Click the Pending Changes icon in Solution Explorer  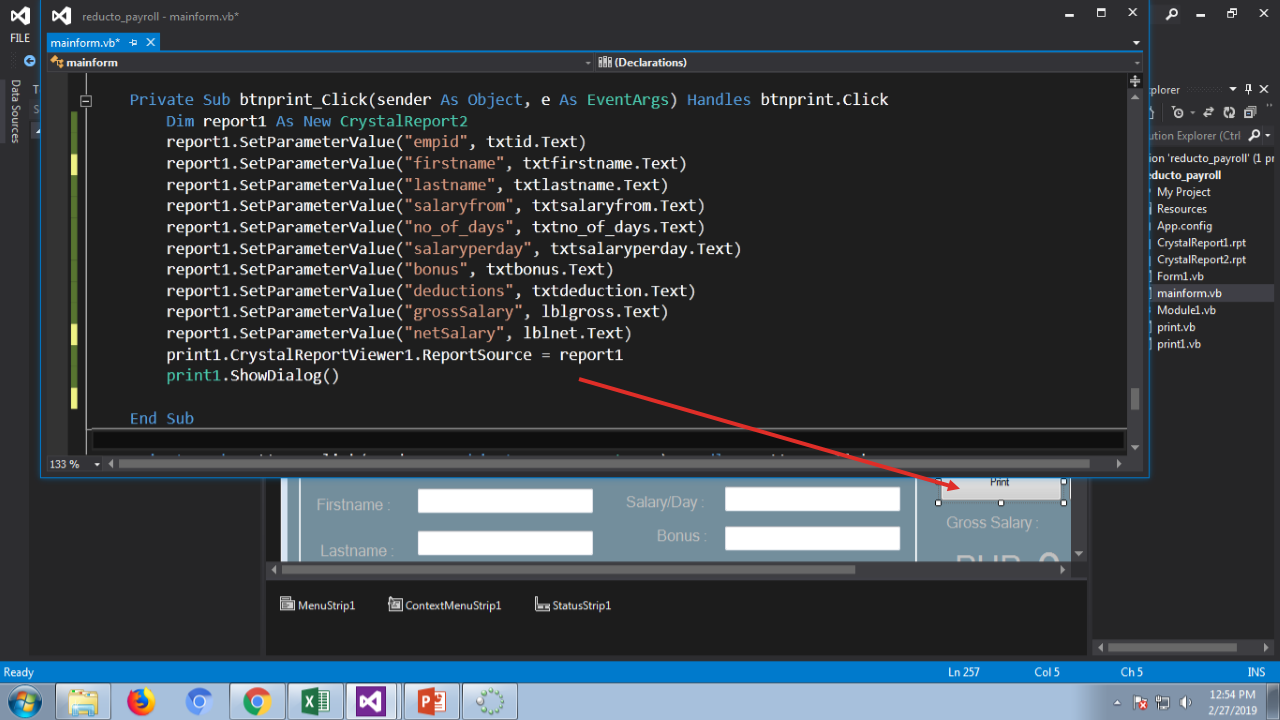[1179, 112]
